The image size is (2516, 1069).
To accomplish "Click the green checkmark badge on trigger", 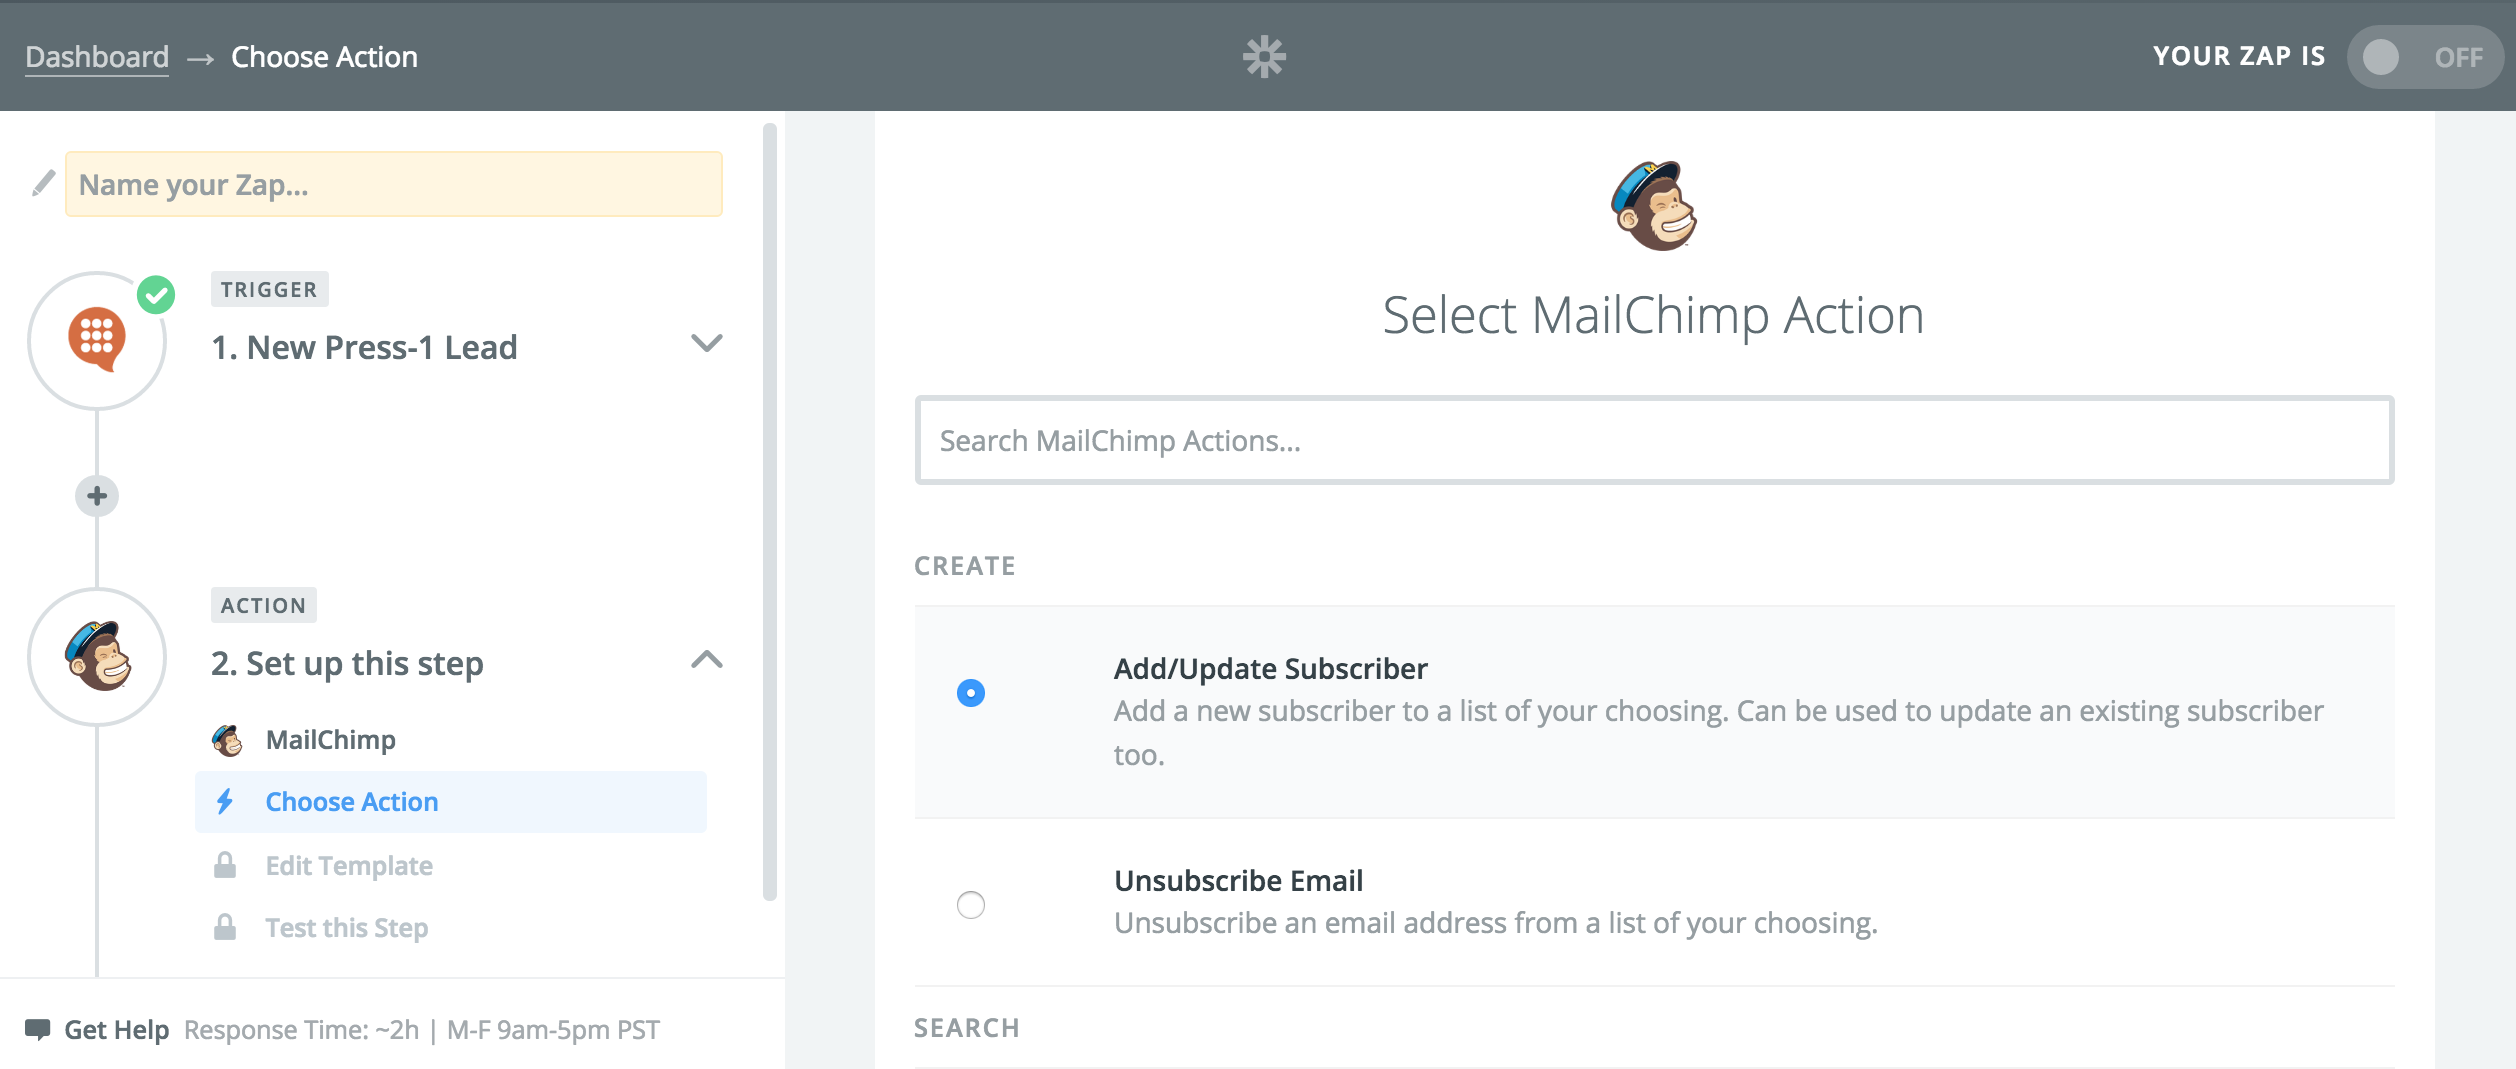I will pyautogui.click(x=156, y=295).
